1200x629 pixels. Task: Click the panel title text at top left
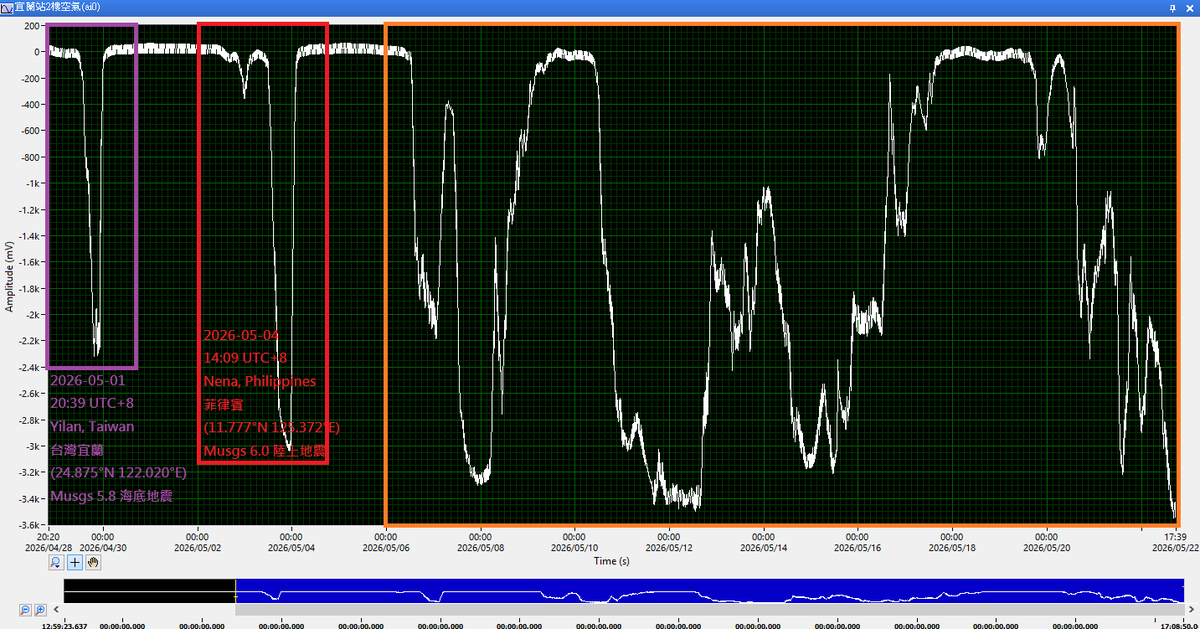coord(57,6)
